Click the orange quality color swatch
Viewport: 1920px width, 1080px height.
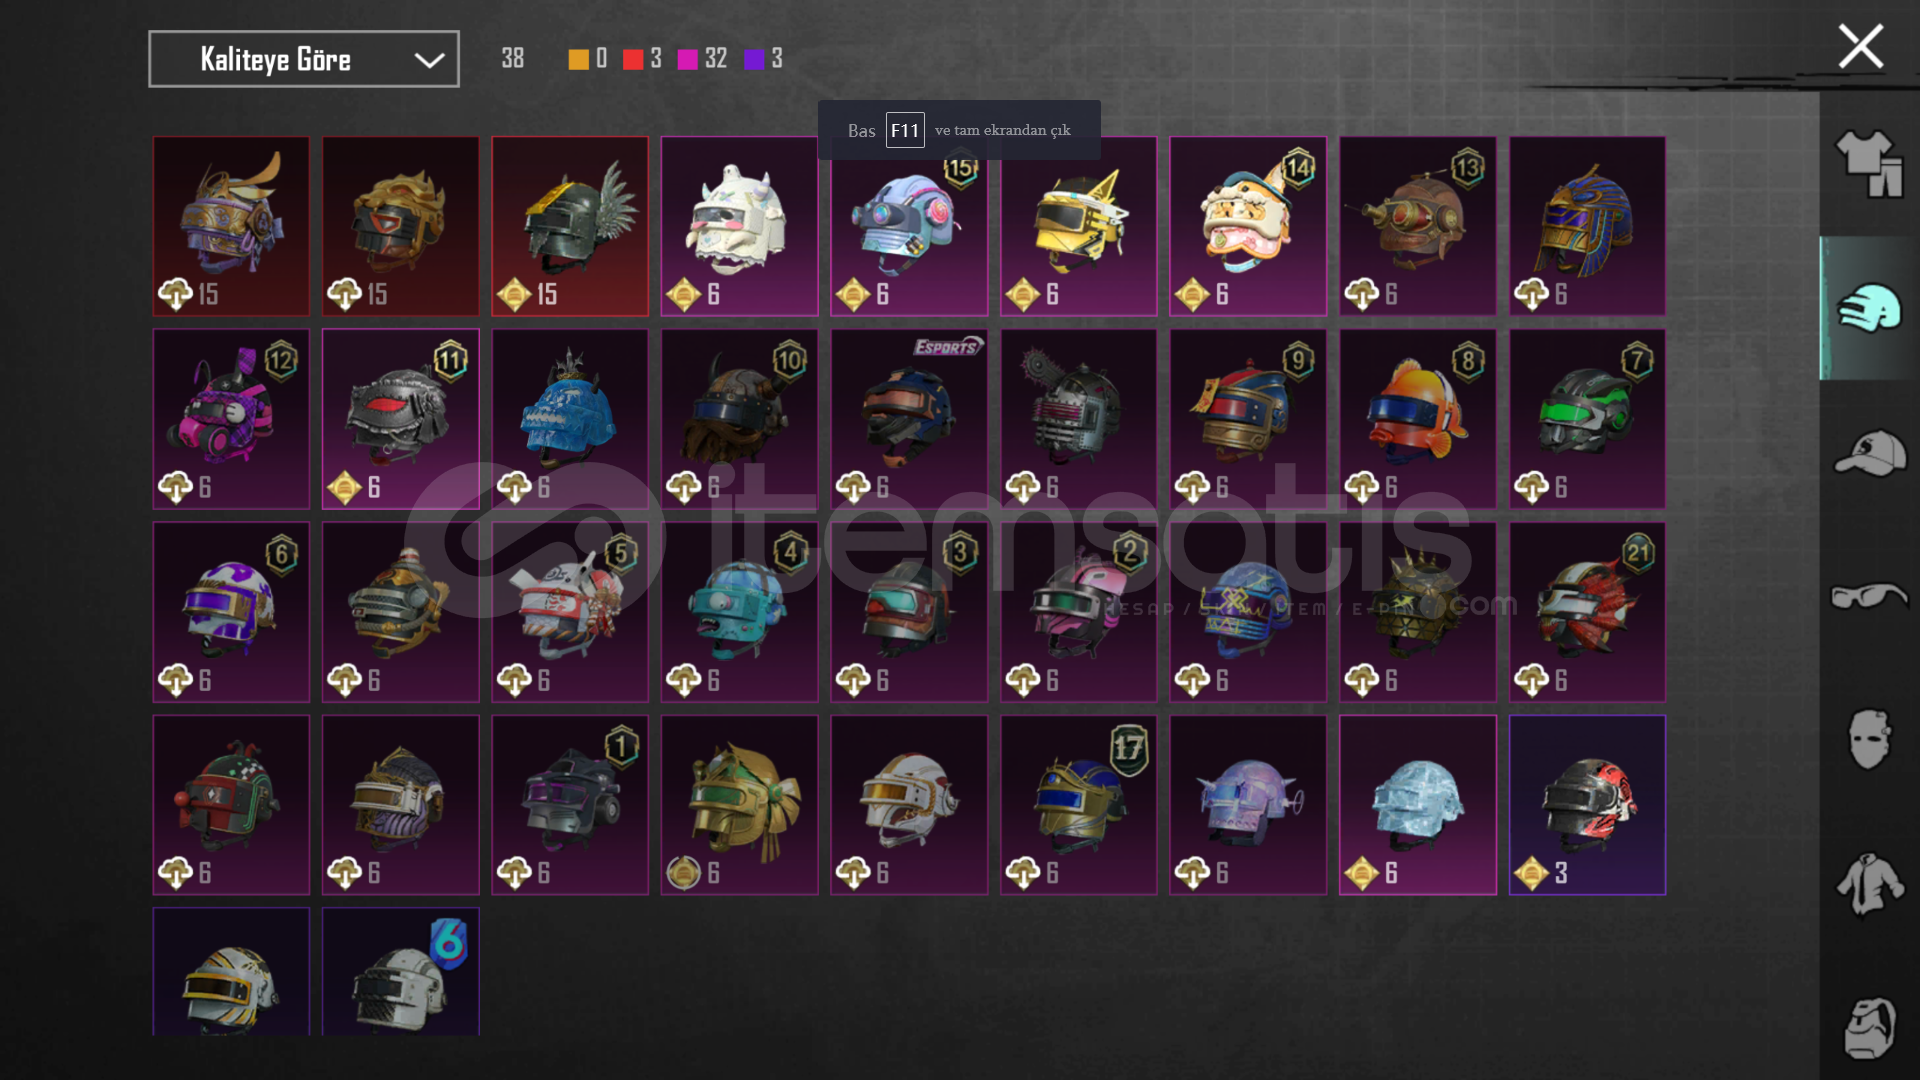point(578,59)
